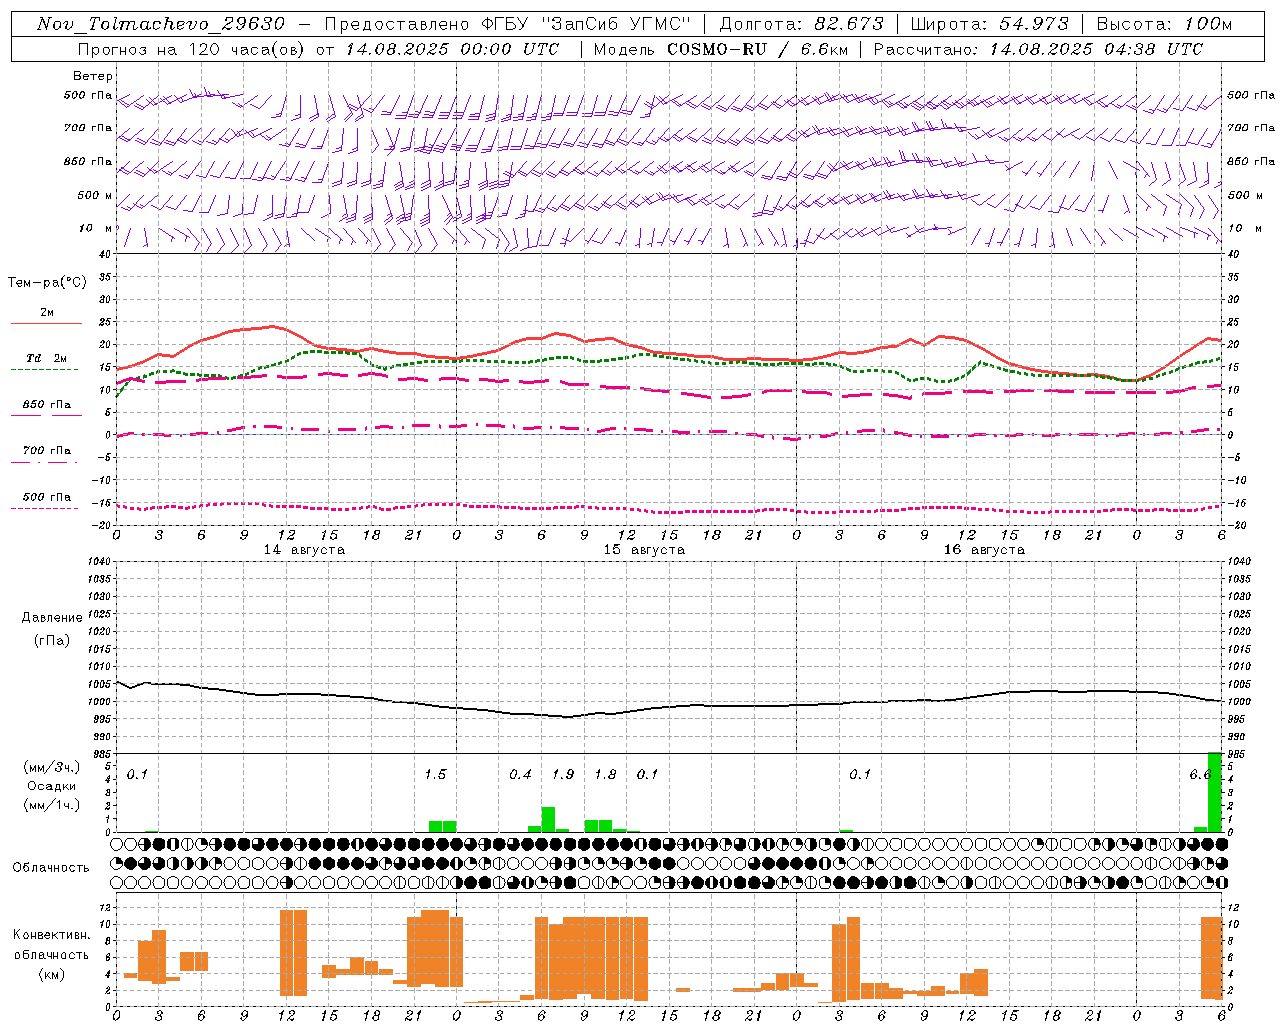
Task: Click the Ветер panel label
Action: coord(93,76)
